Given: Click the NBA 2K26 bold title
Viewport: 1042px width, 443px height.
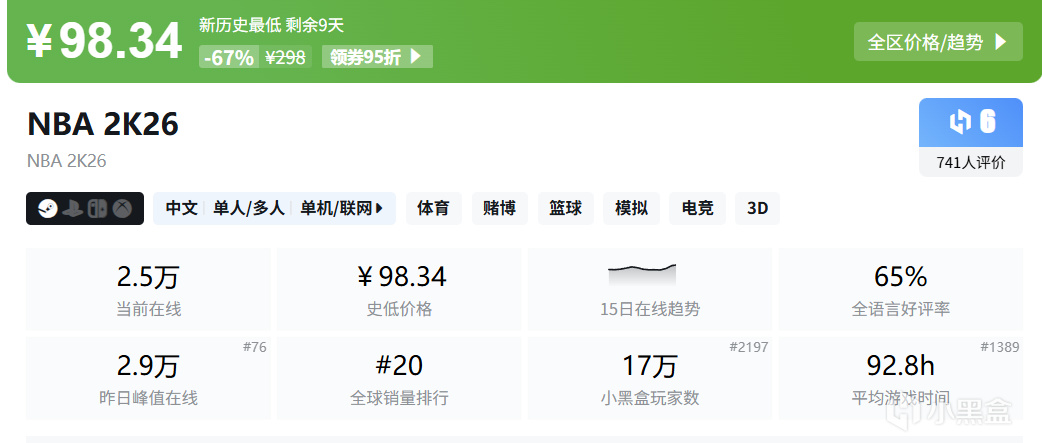Looking at the screenshot, I should [x=103, y=124].
